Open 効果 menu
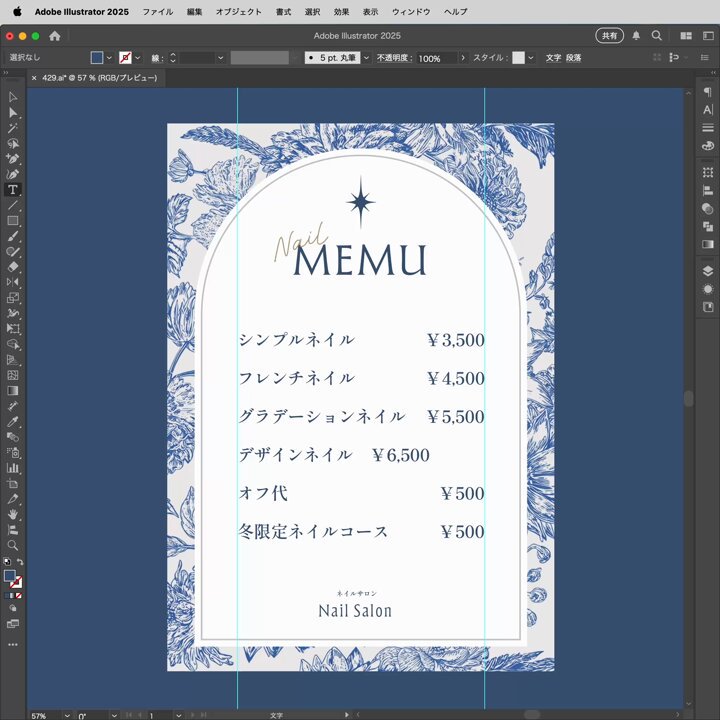Screen dimensions: 720x720 click(x=341, y=12)
